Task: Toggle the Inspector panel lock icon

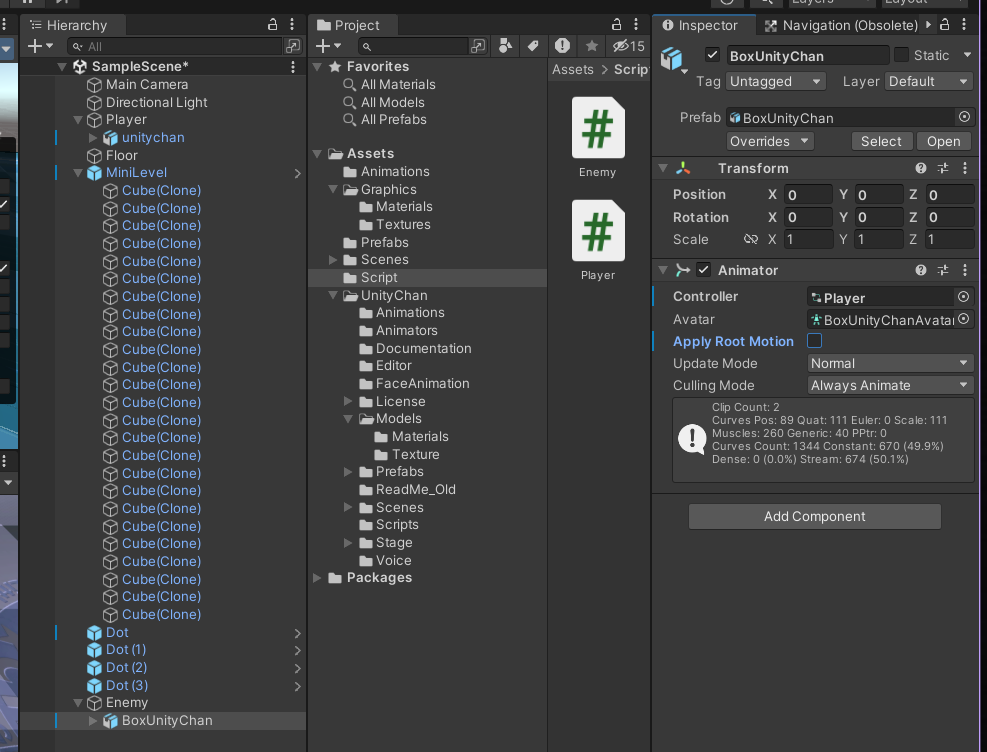Action: [945, 25]
